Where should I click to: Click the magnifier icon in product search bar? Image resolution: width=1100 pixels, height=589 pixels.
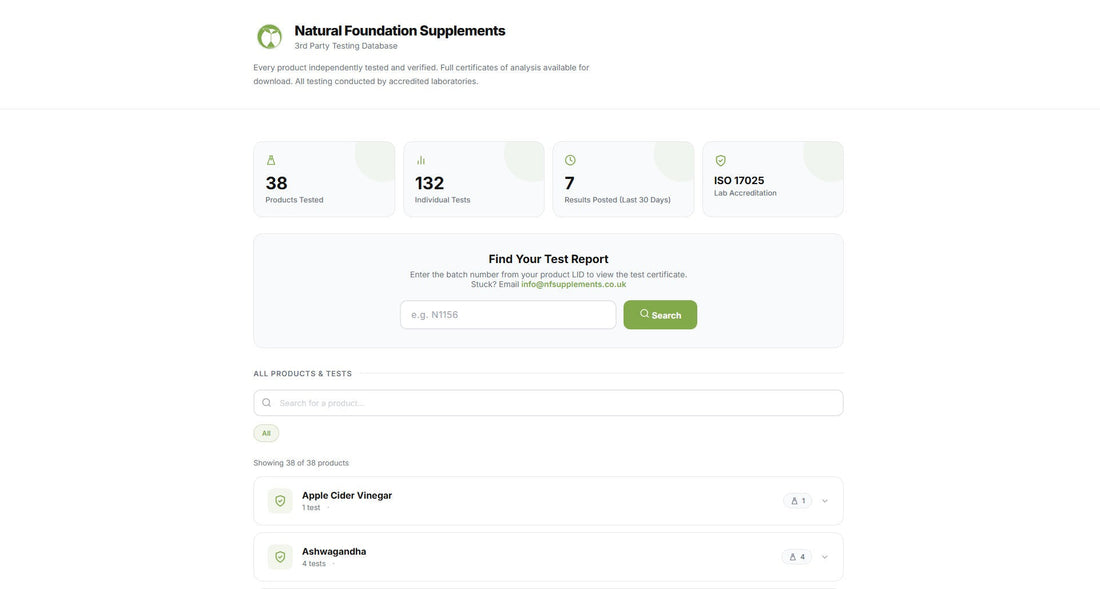click(x=267, y=402)
